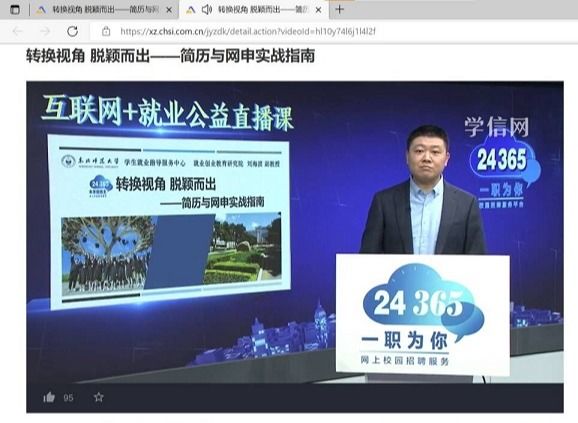Mute the audio-playing tab speaker icon
Viewport: 578px width, 423px height.
point(207,10)
